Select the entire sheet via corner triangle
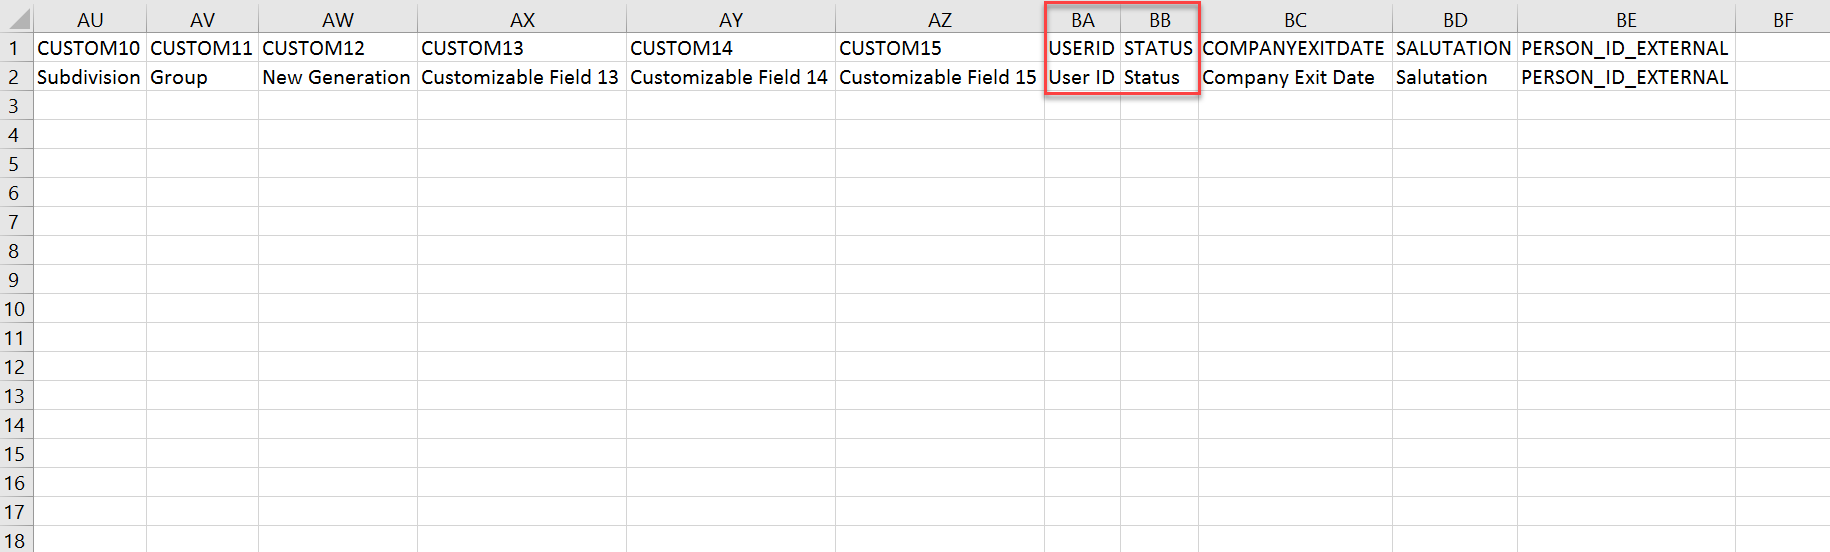The width and height of the screenshot is (1830, 552). click(x=17, y=19)
